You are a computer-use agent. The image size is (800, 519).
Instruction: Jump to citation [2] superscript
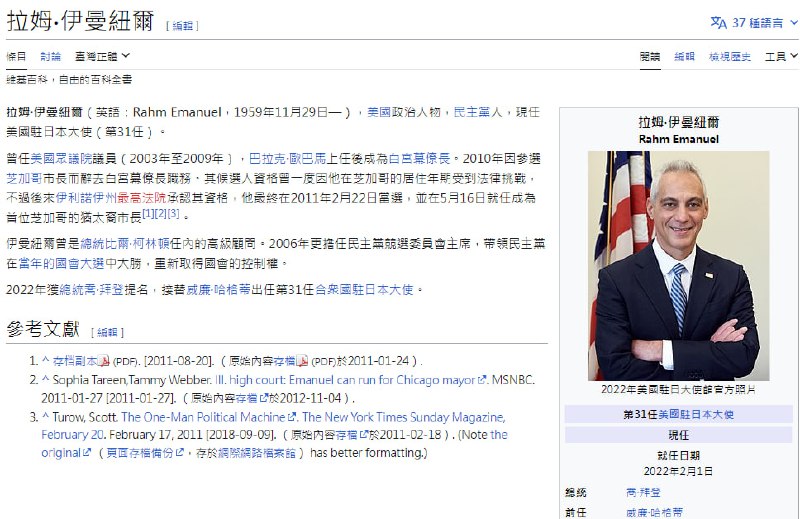click(x=161, y=213)
